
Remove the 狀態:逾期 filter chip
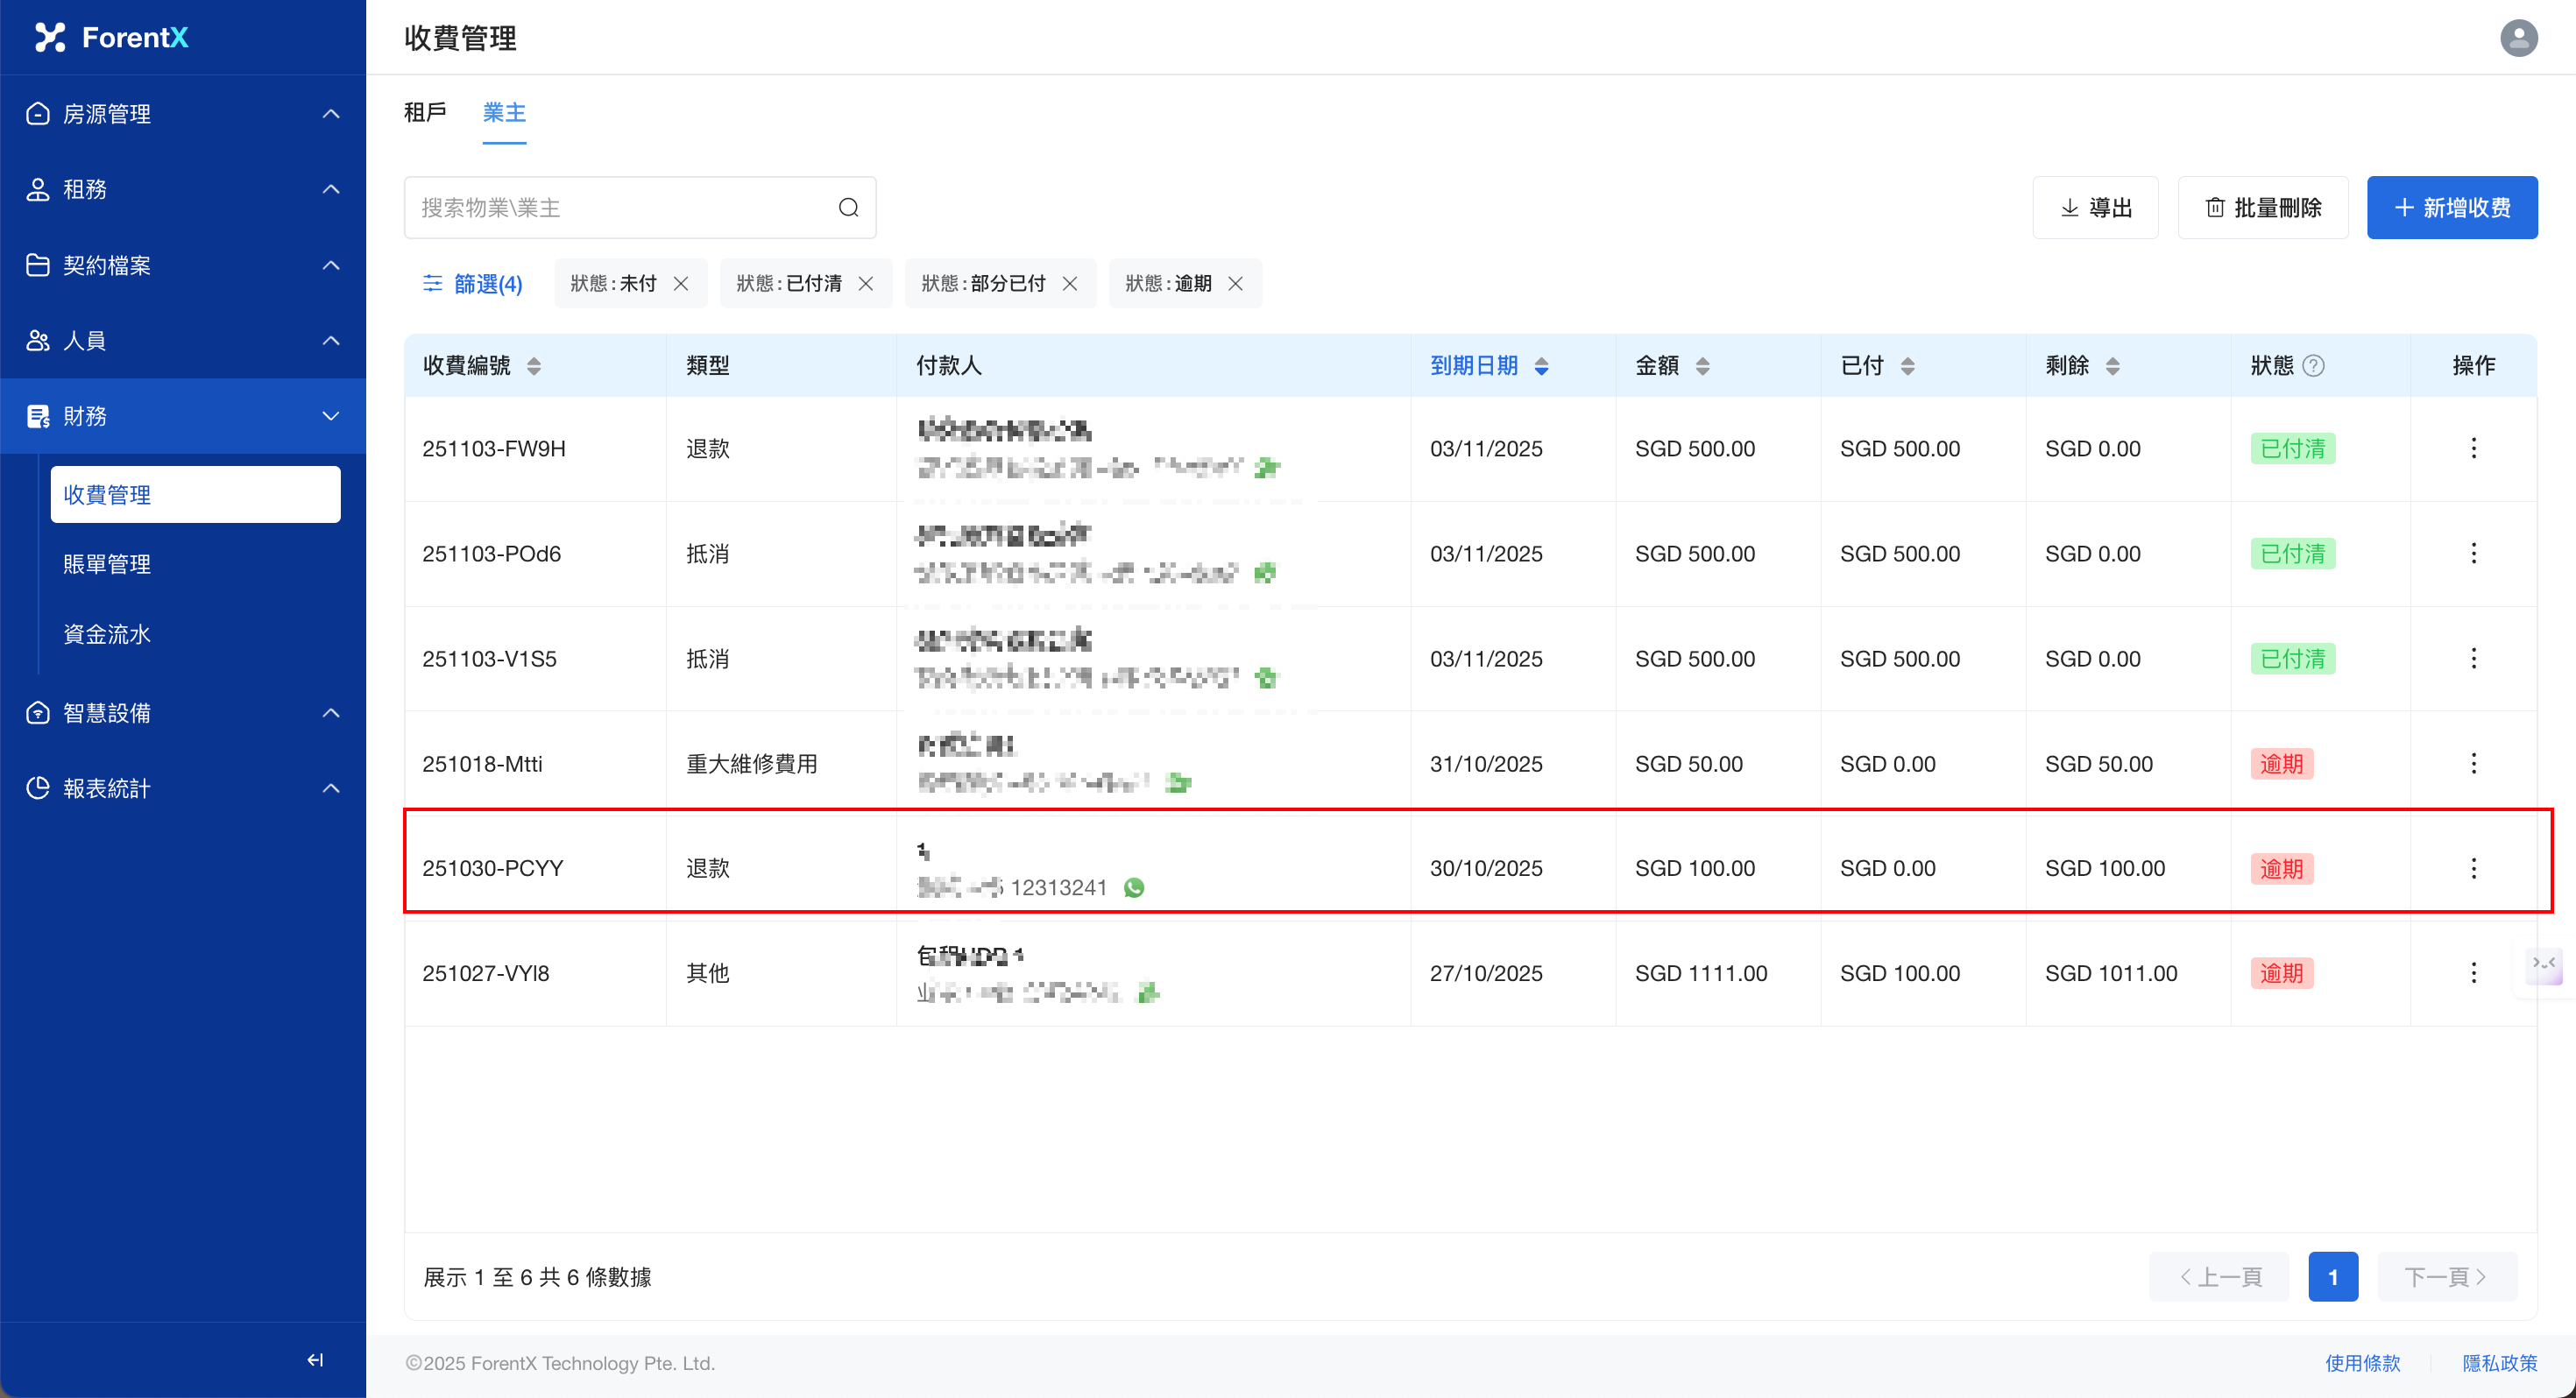(1235, 284)
